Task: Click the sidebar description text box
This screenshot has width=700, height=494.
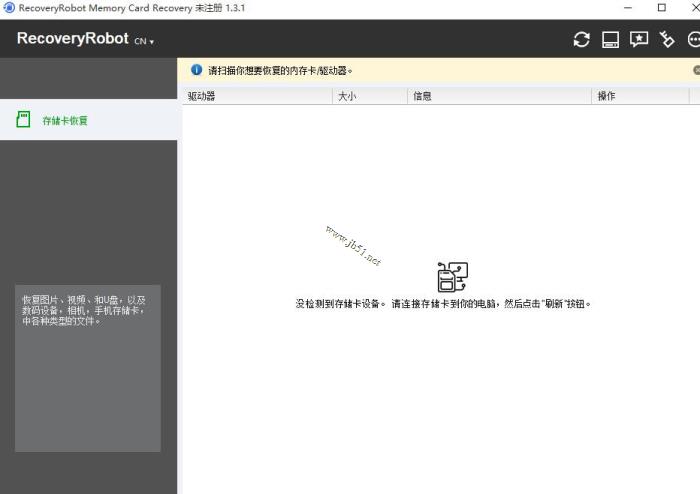Action: (88, 368)
